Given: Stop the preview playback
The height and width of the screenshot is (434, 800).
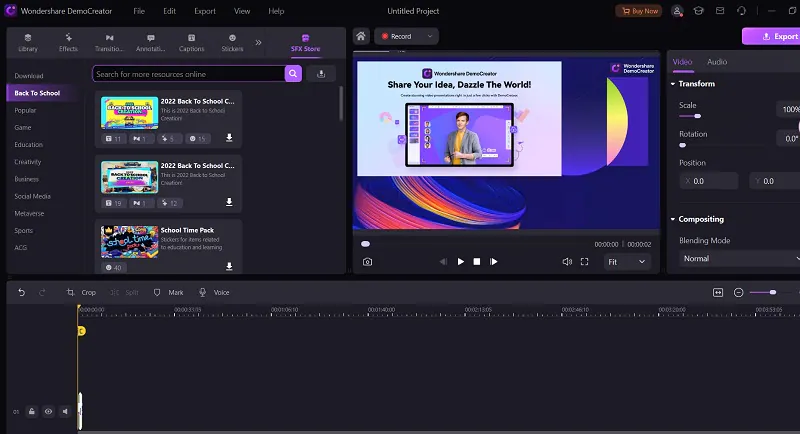Looking at the screenshot, I should click(477, 262).
